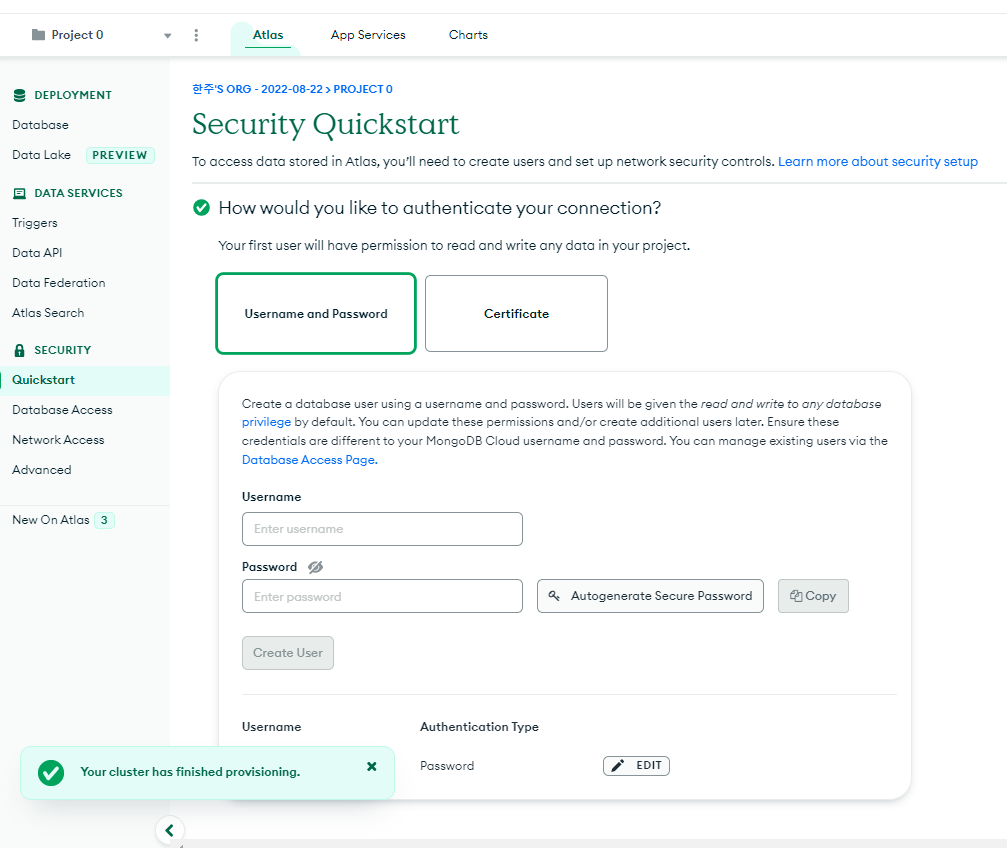1007x848 pixels.
Task: Focus the Enter username field
Action: tap(382, 529)
